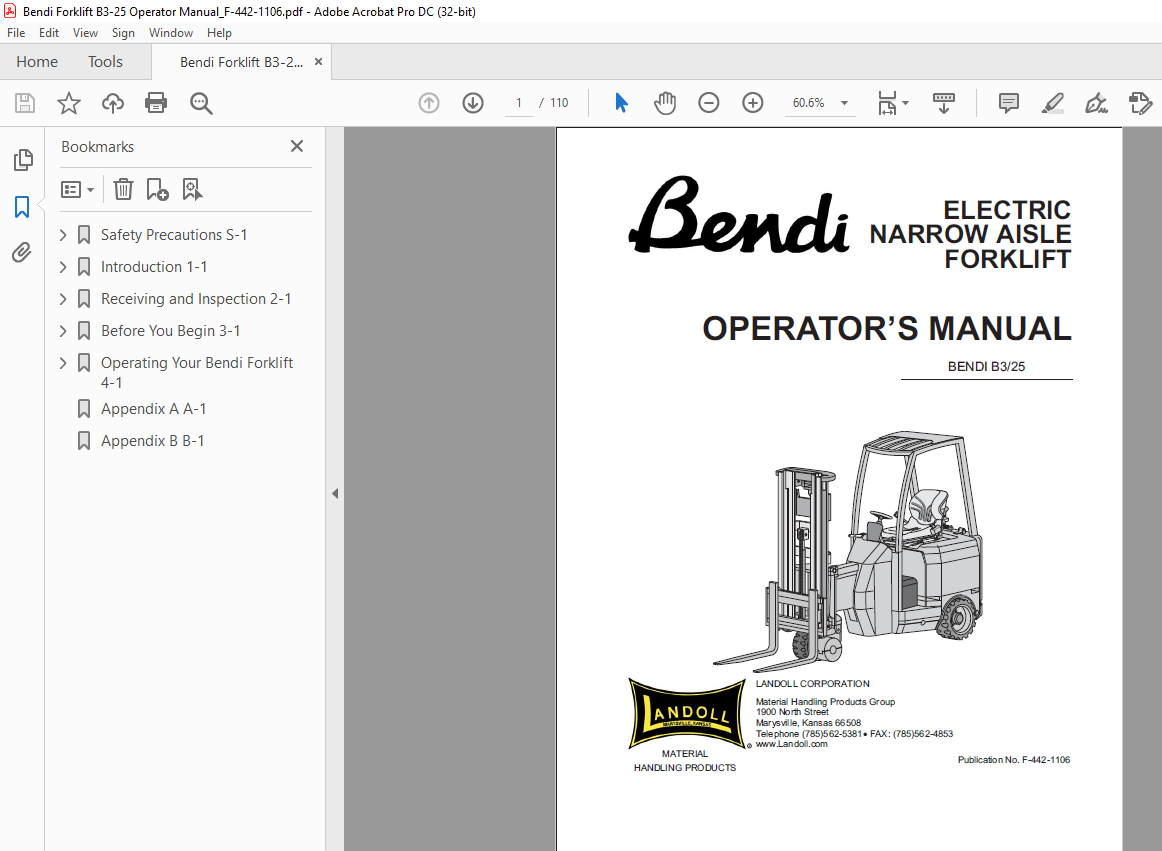1162x851 pixels.
Task: Click the forklift illustration
Action: coord(849,551)
